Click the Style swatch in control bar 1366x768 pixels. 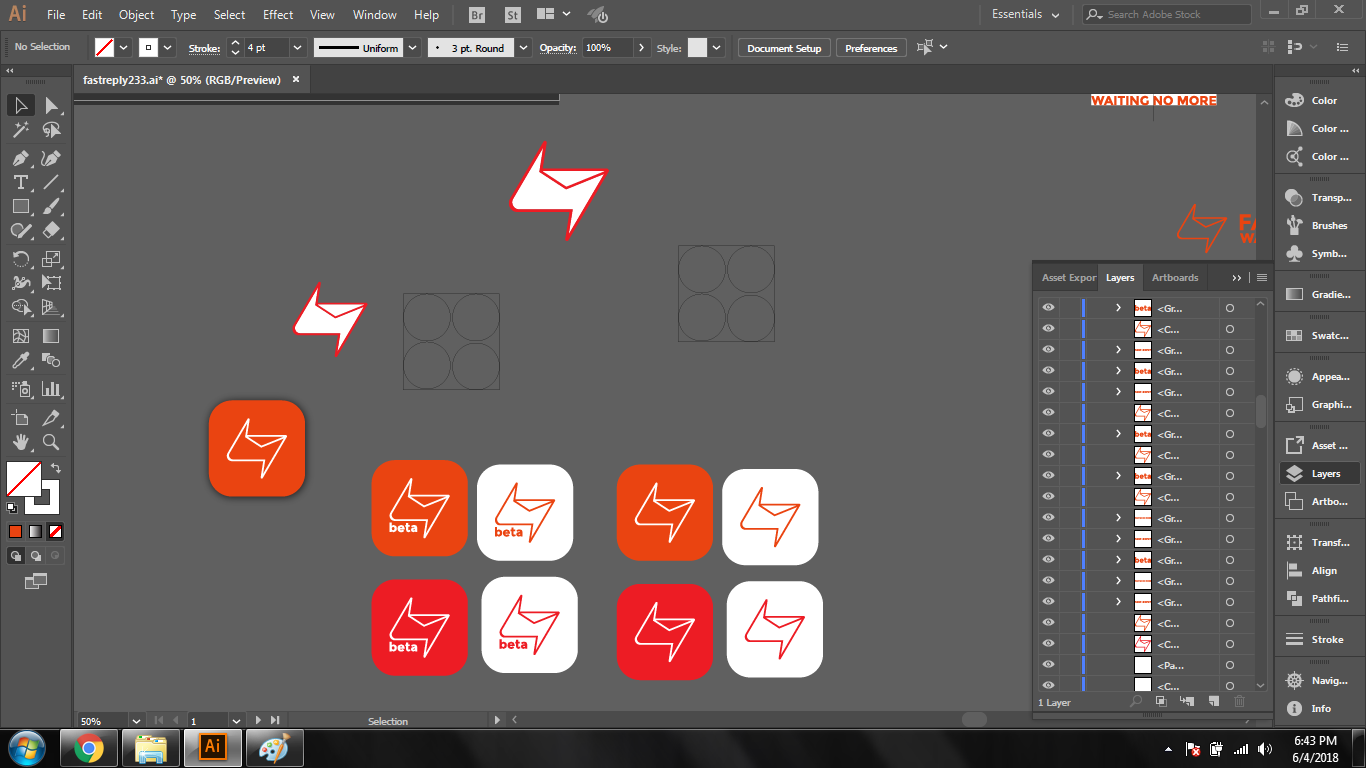pyautogui.click(x=697, y=47)
